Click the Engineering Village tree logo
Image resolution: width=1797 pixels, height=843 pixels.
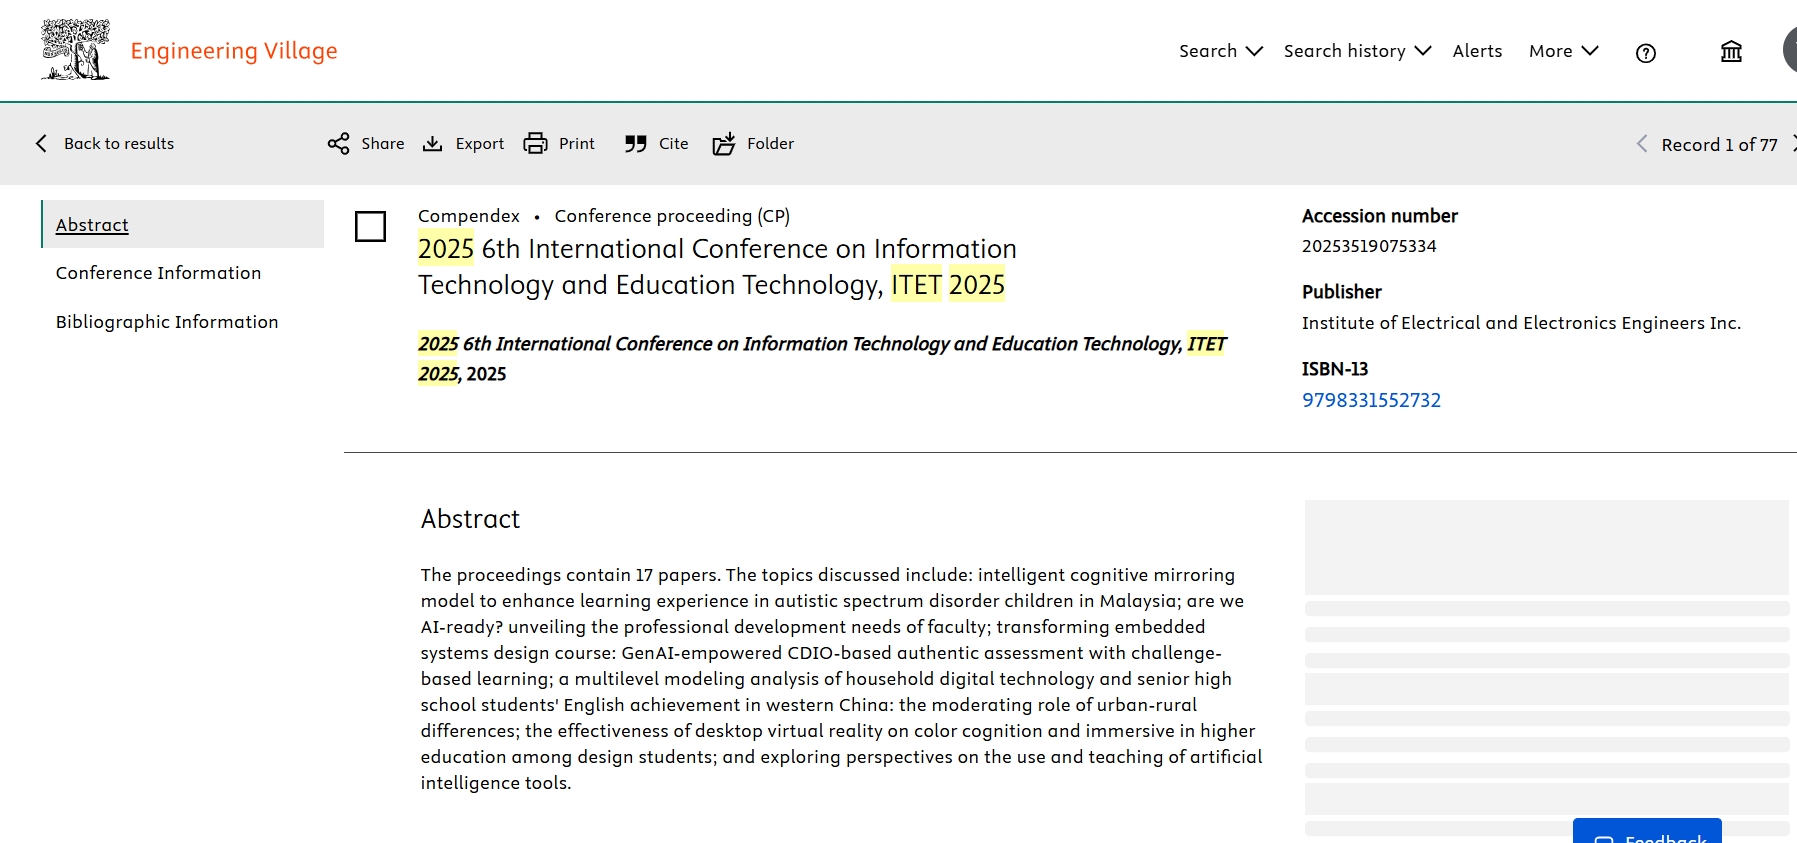[75, 50]
